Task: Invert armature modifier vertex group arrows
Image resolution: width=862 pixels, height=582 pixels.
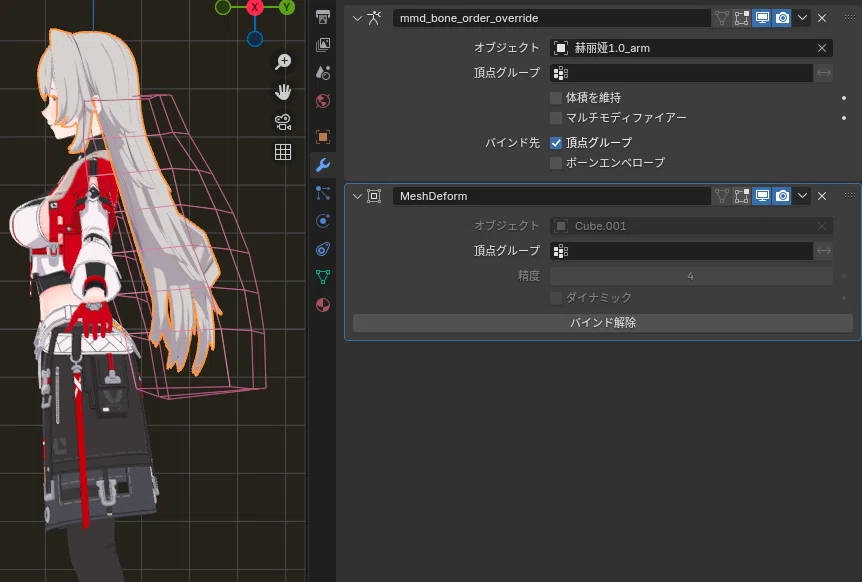Action: pos(824,73)
